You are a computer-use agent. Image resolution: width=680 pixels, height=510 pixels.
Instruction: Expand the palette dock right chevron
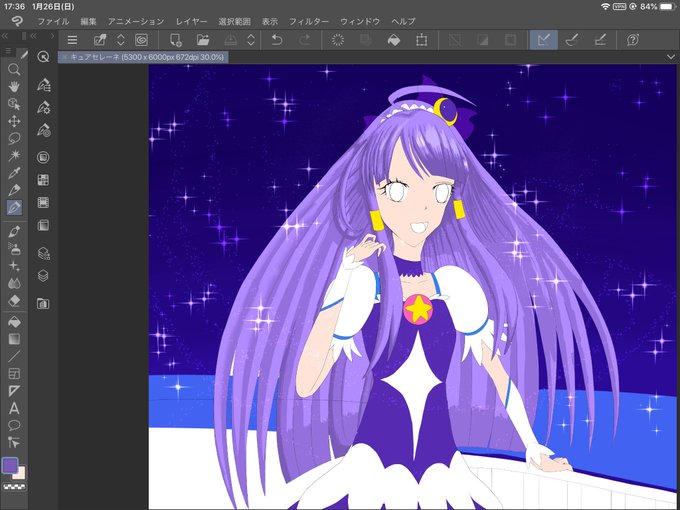52,36
